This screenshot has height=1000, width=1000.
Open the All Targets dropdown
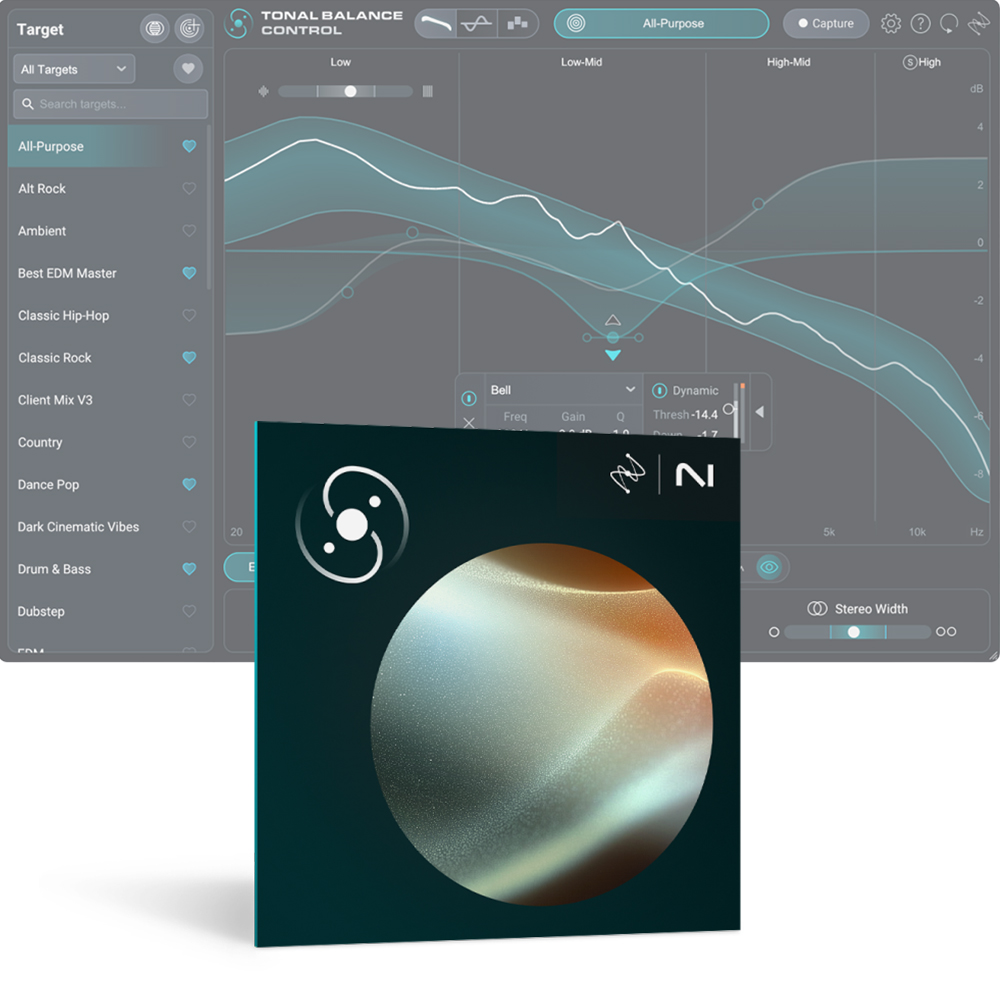point(73,69)
